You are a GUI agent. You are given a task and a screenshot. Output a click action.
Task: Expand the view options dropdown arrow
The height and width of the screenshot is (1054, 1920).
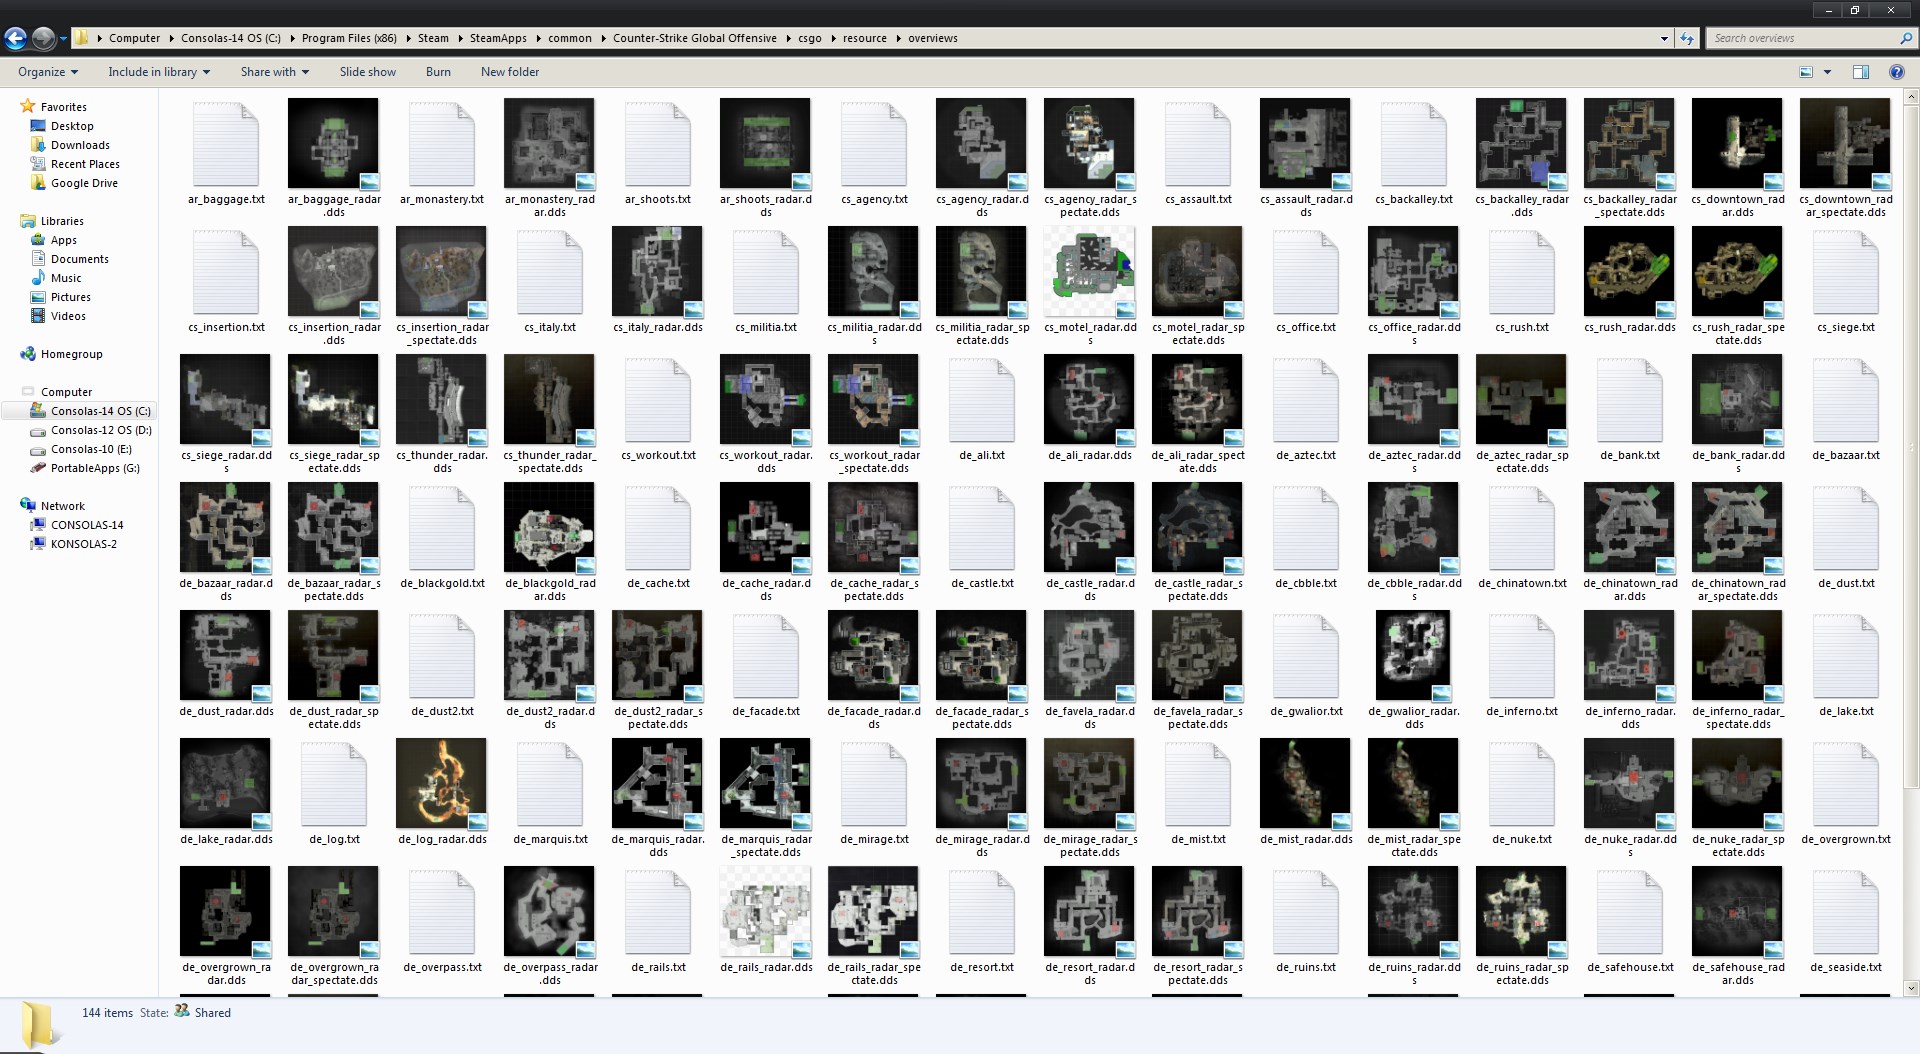tap(1827, 72)
